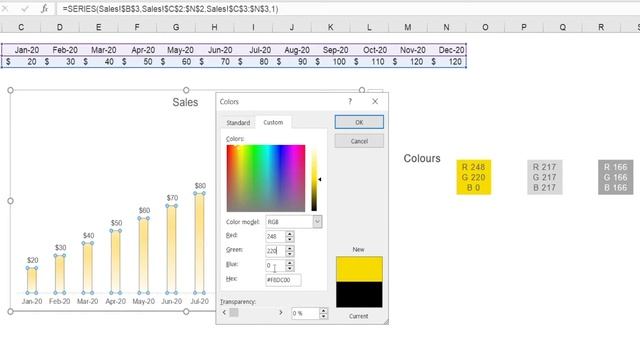640x360 pixels.
Task: Click the Sales chart title
Action: coord(185,102)
